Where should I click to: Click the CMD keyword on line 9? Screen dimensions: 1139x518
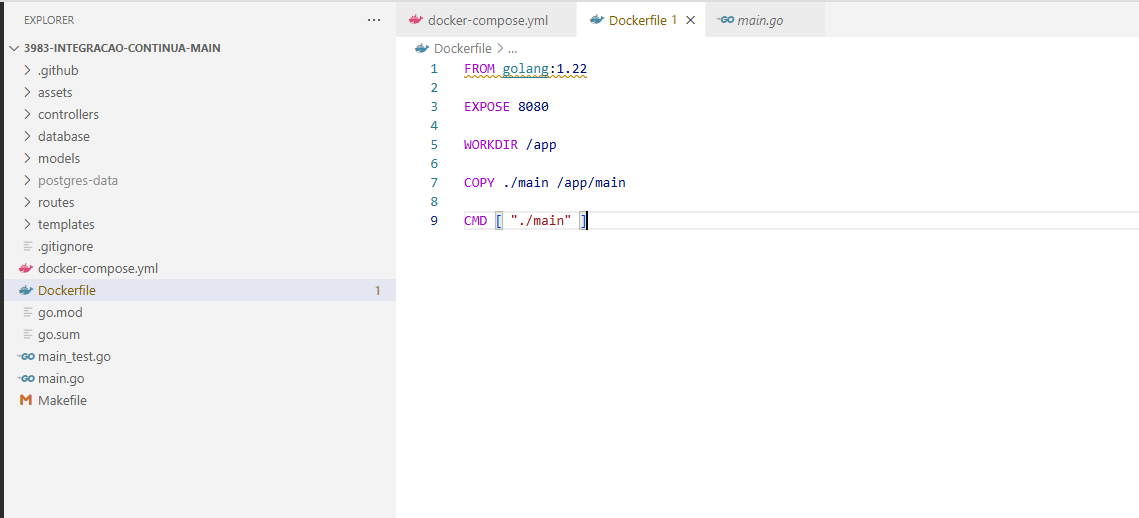pyautogui.click(x=476, y=220)
